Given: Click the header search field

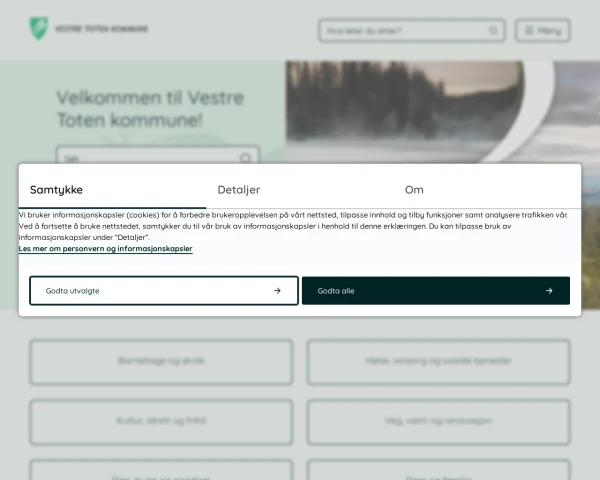Looking at the screenshot, I should click(411, 30).
